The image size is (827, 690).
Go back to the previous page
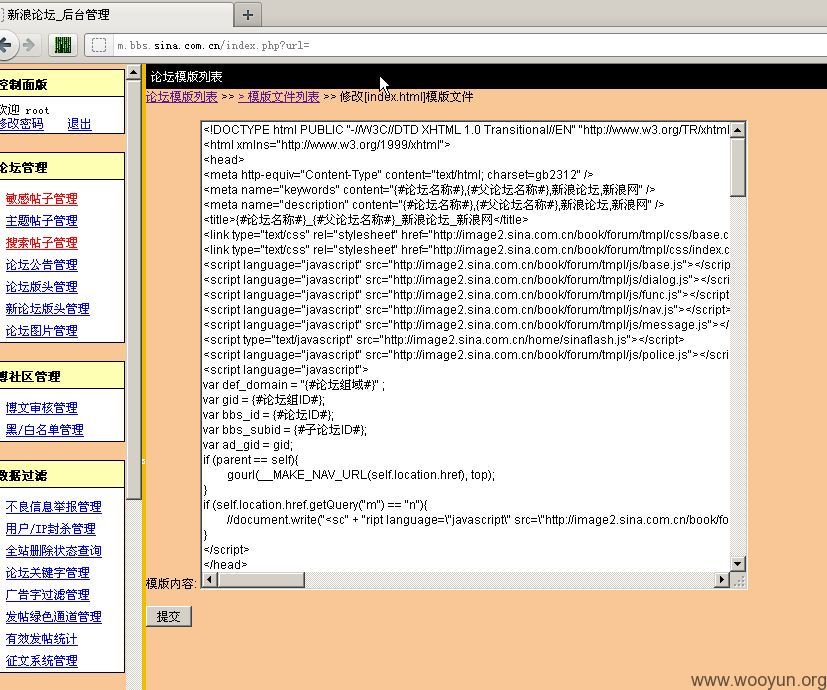point(7,45)
